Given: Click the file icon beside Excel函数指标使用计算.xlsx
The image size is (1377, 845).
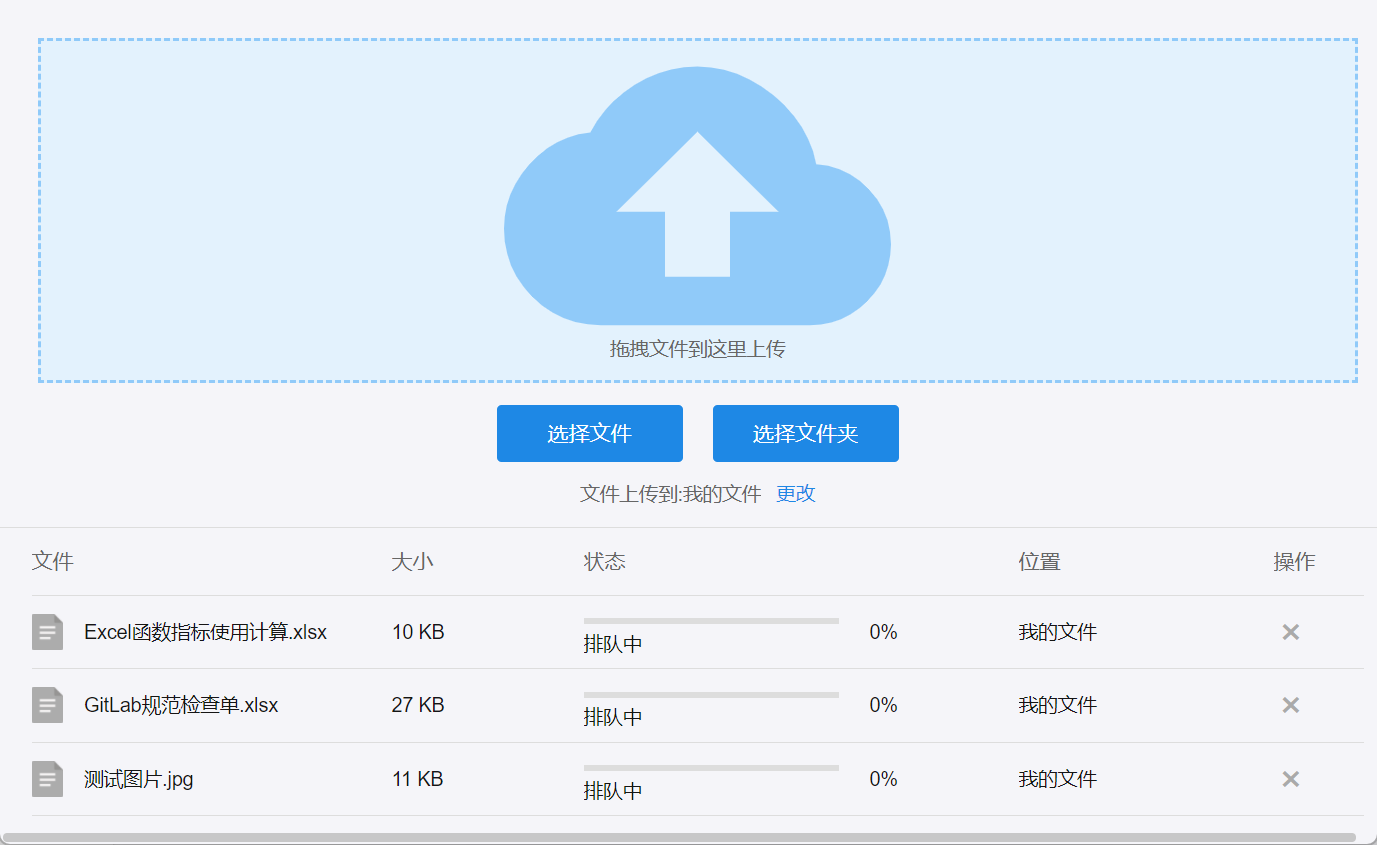Looking at the screenshot, I should [x=47, y=632].
